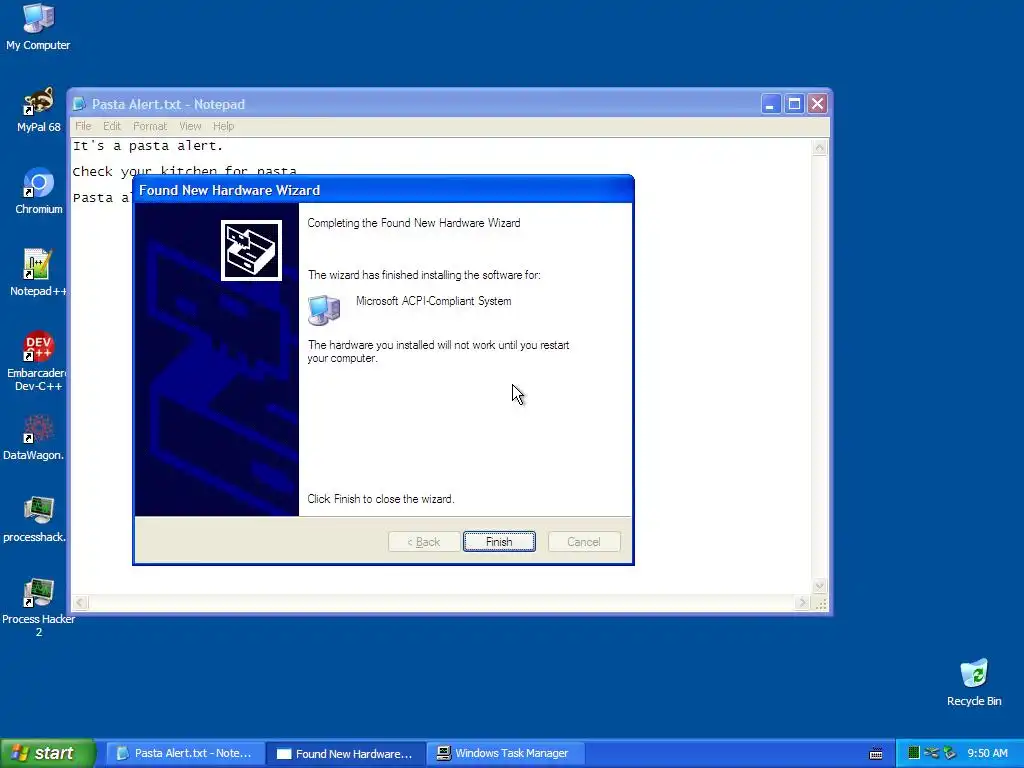This screenshot has height=768, width=1024.
Task: Click the 9:50 AM system clock
Action: (987, 753)
